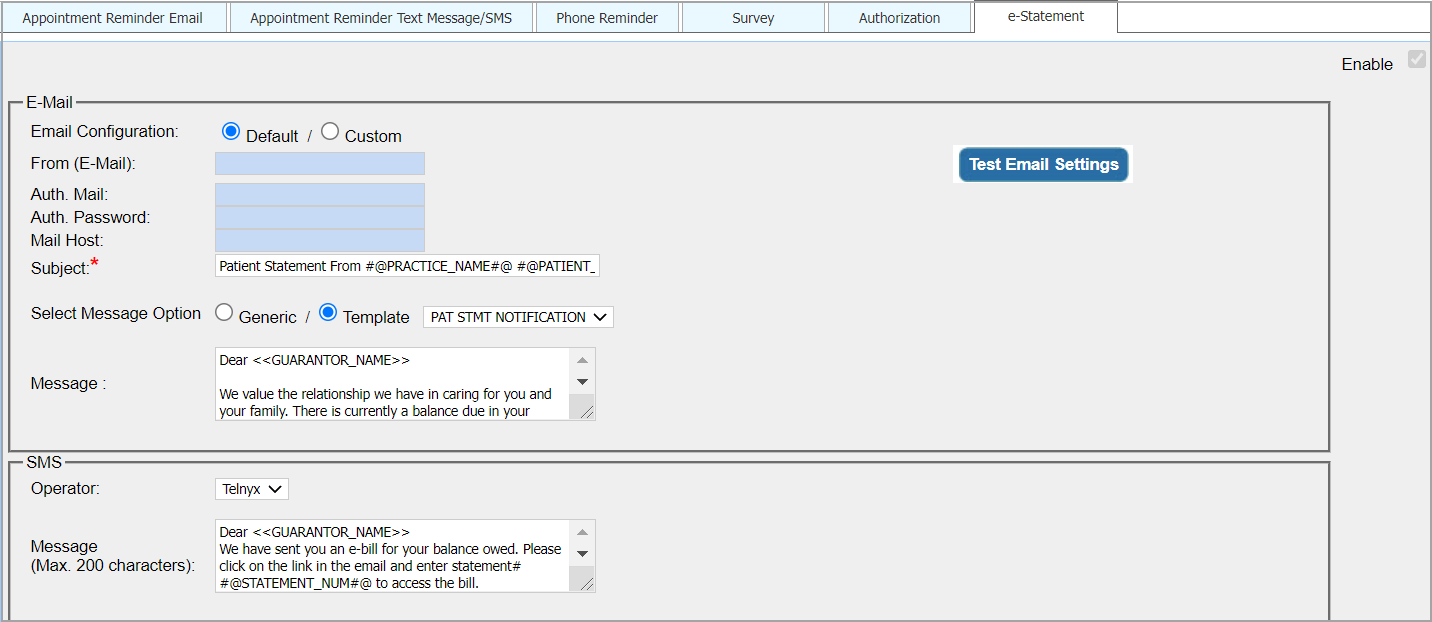The height and width of the screenshot is (622, 1432).
Task: Click Test Email Settings button
Action: click(x=1043, y=165)
